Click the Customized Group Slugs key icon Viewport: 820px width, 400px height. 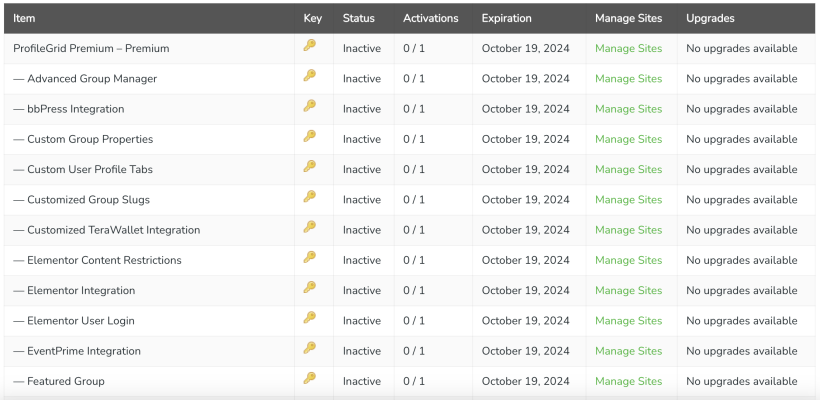point(310,197)
